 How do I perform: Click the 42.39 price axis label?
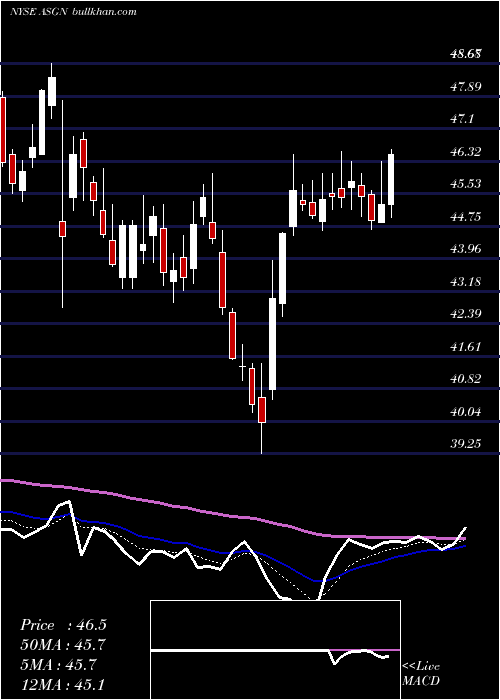(x=466, y=314)
